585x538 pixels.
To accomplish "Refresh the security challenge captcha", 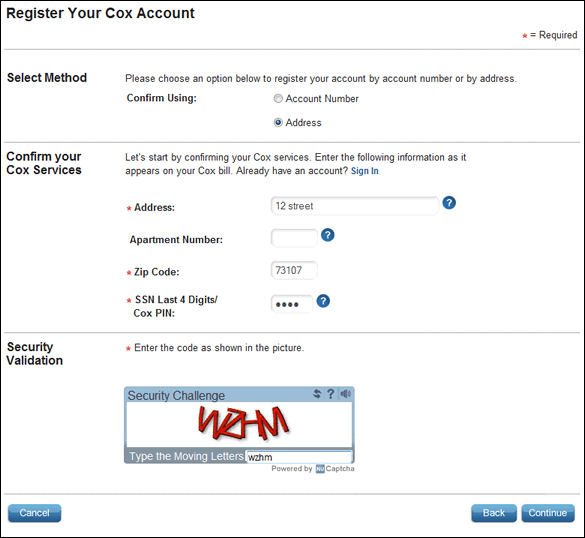I will (x=317, y=394).
